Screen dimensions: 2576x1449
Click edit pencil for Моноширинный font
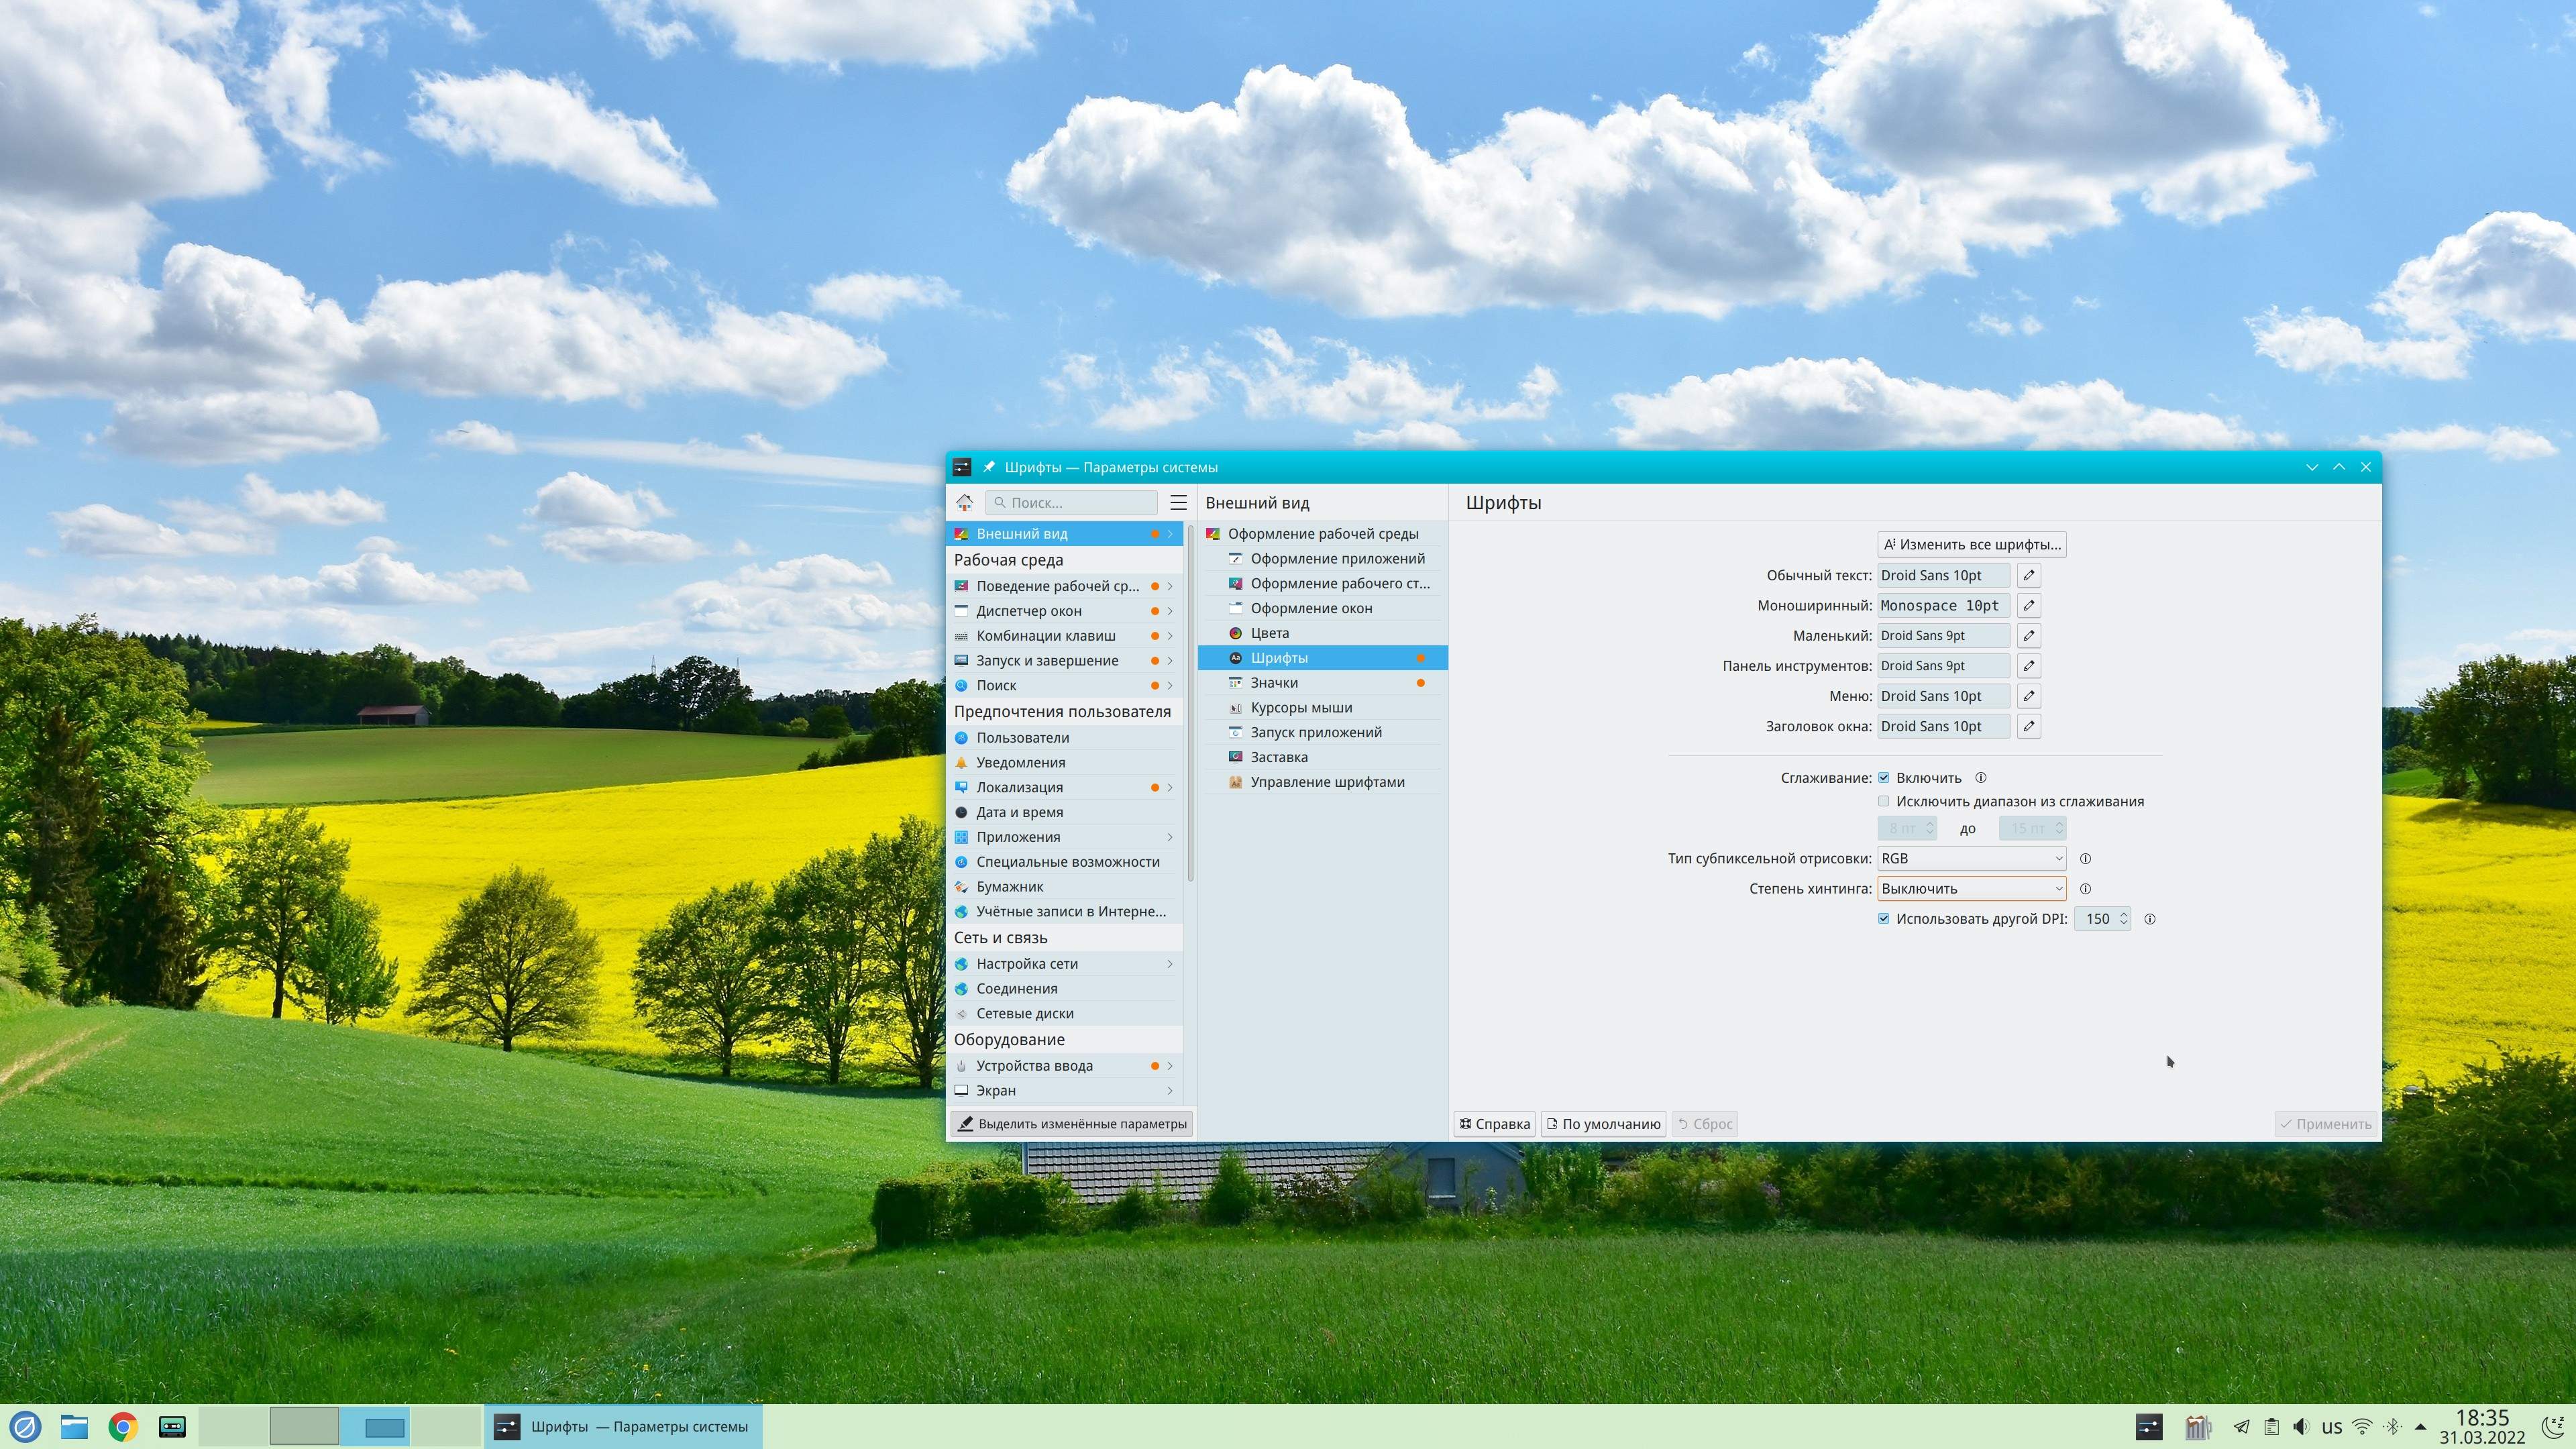(x=2028, y=606)
